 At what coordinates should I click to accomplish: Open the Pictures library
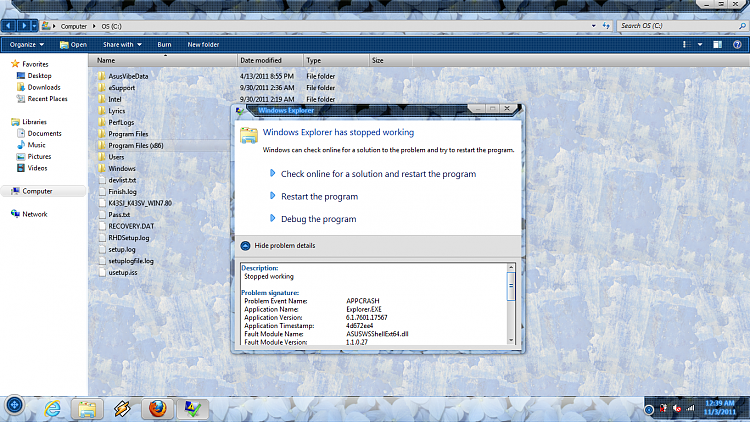tap(33, 156)
